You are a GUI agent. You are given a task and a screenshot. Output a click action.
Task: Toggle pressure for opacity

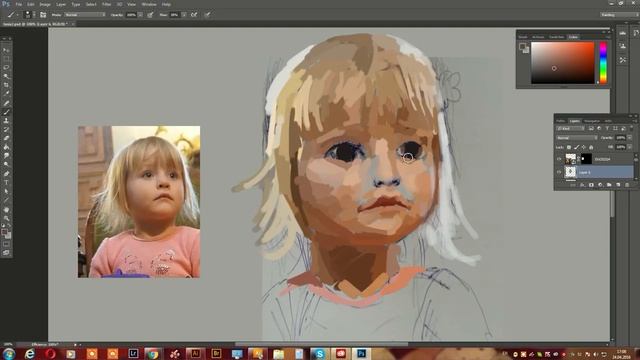tap(150, 15)
